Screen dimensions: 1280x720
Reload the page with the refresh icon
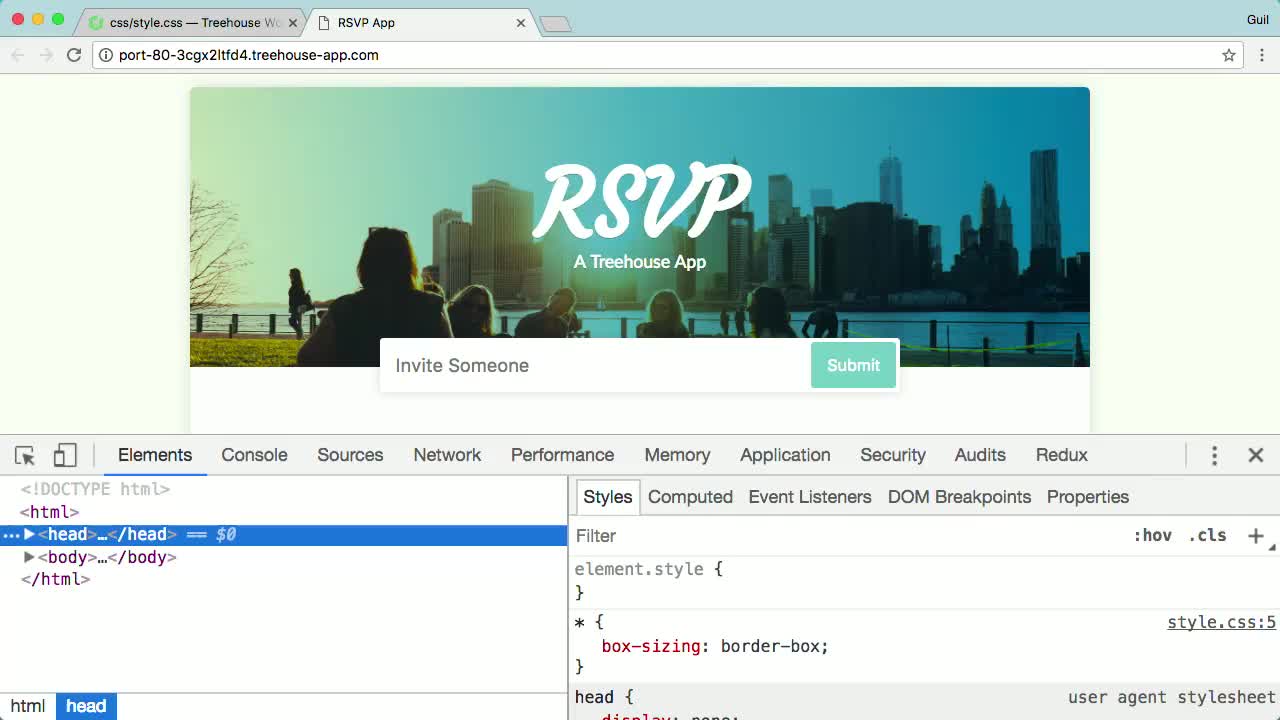73,55
